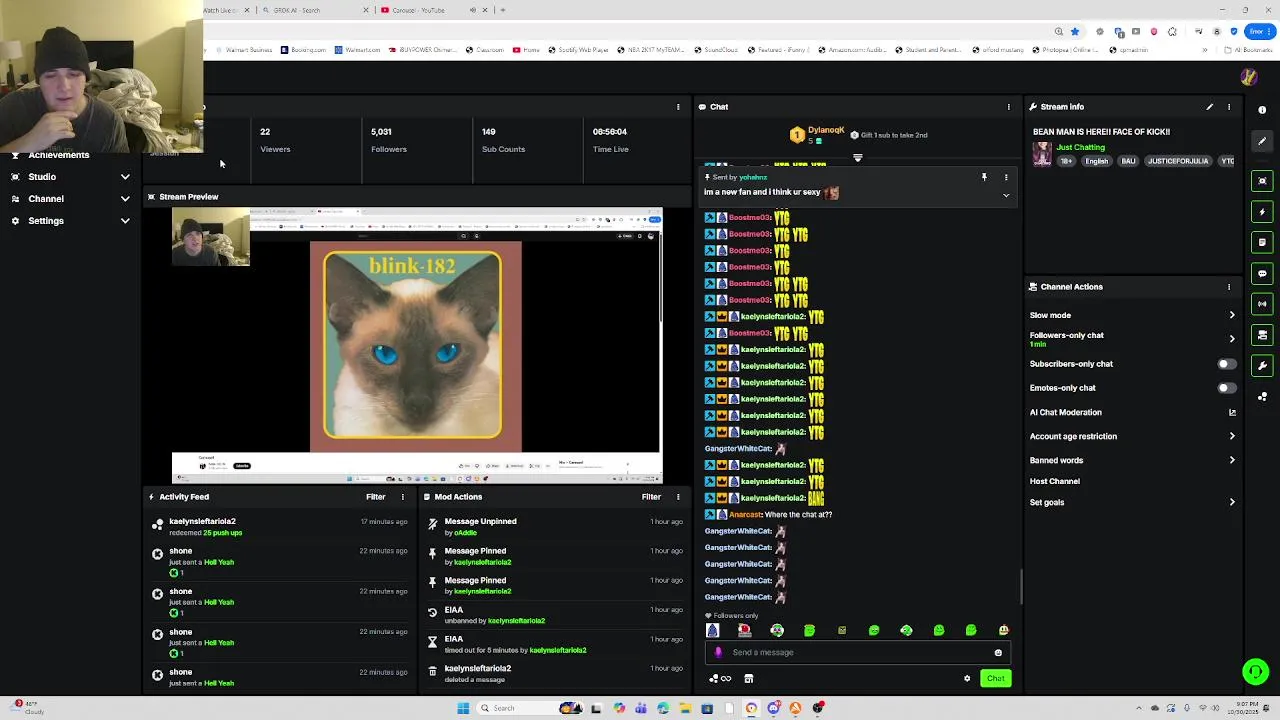The height and width of the screenshot is (720, 1280).
Task: Toggle the chat bubble widget icon in sidebar
Action: coord(1262,273)
